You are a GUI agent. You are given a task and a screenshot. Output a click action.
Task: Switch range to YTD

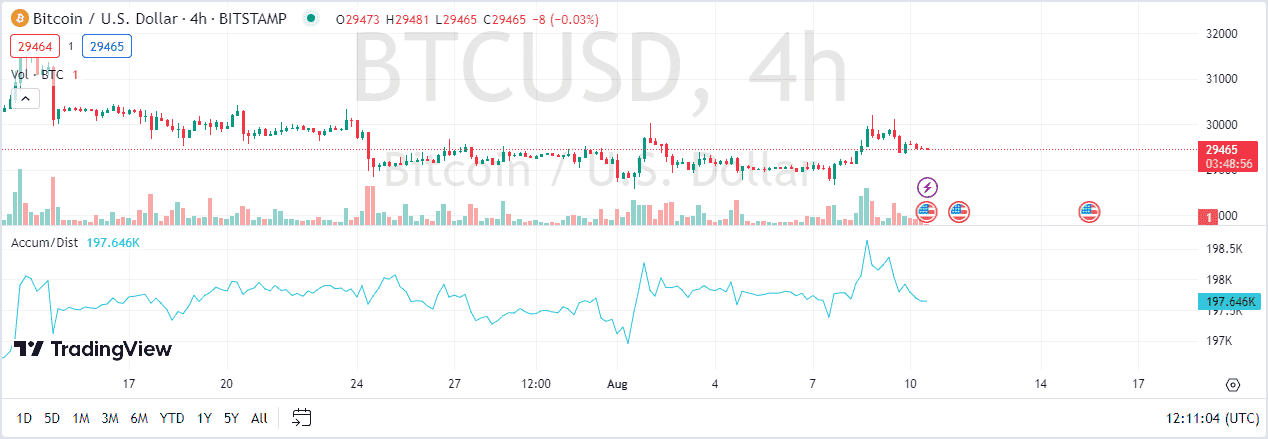(172, 417)
